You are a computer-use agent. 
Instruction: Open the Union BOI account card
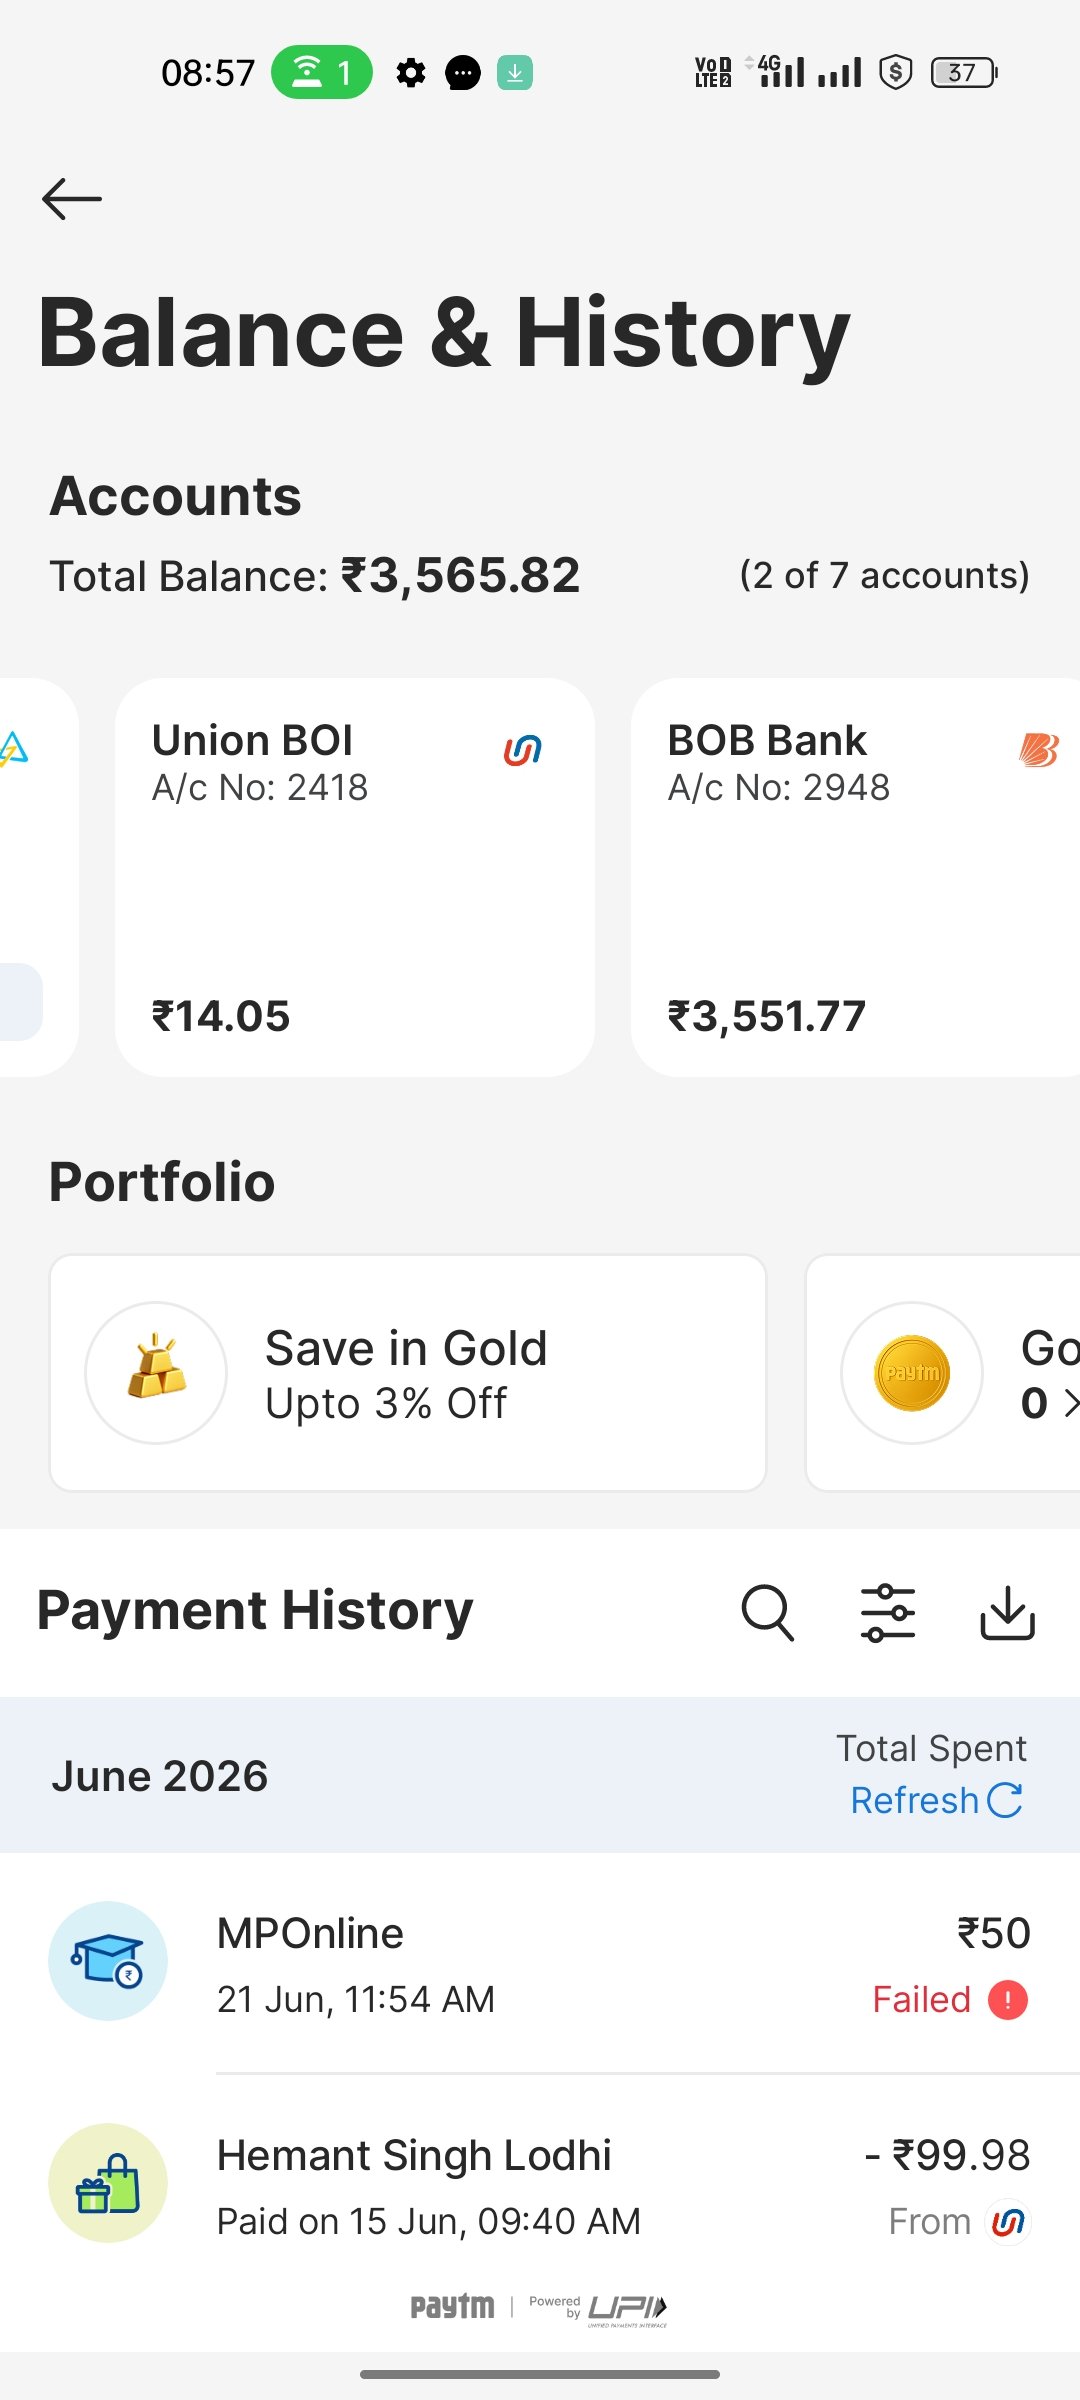point(355,877)
